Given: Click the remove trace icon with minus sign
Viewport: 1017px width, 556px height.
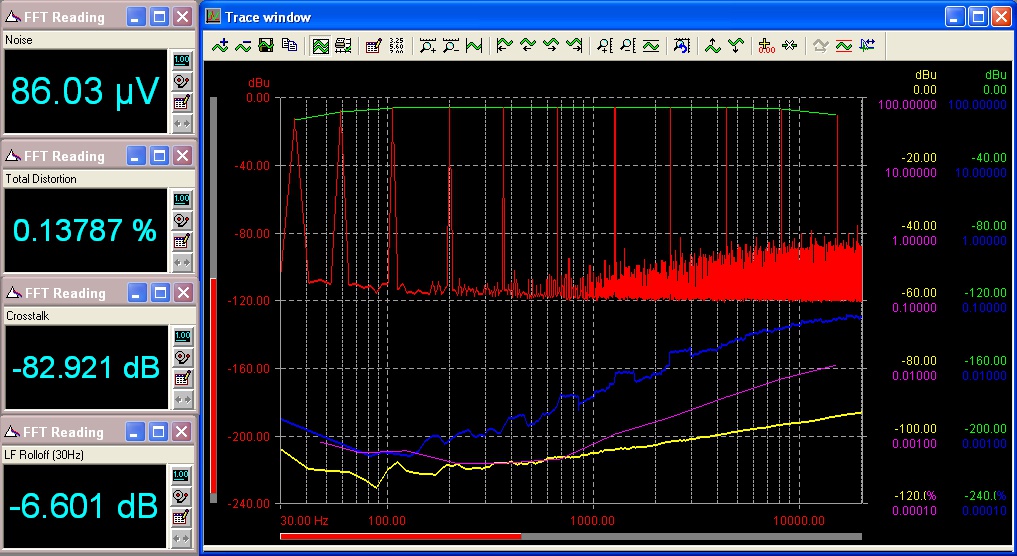Looking at the screenshot, I should coord(243,45).
